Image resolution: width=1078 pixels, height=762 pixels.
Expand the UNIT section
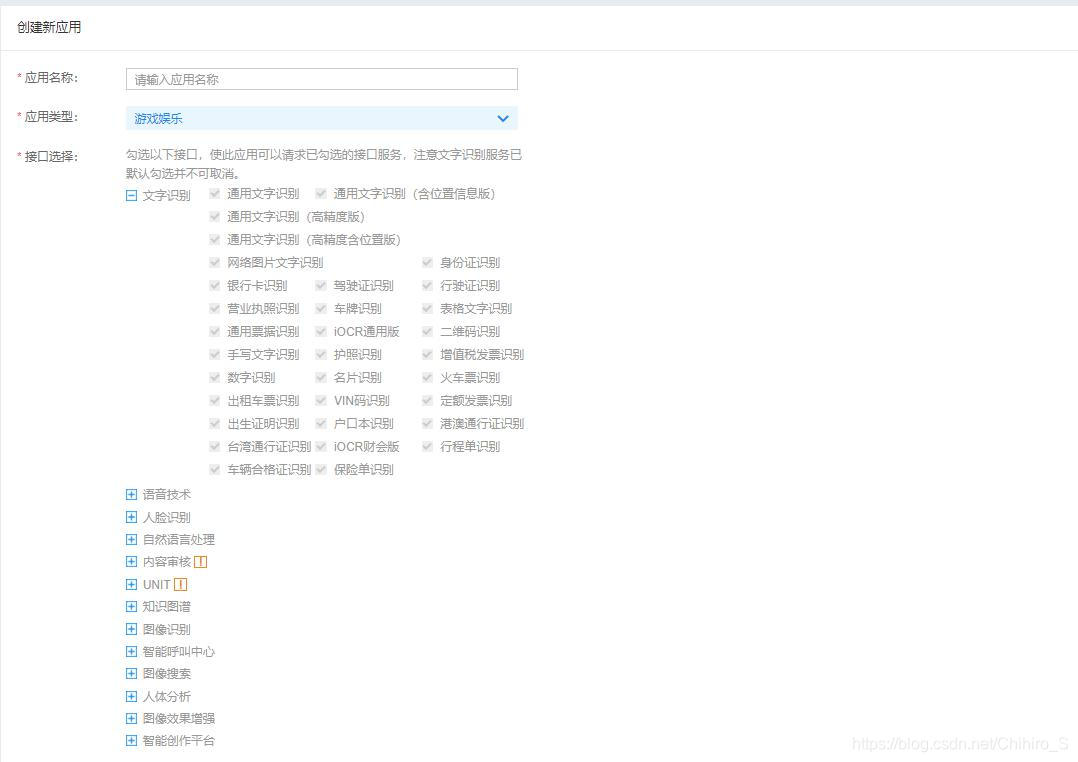tap(131, 585)
